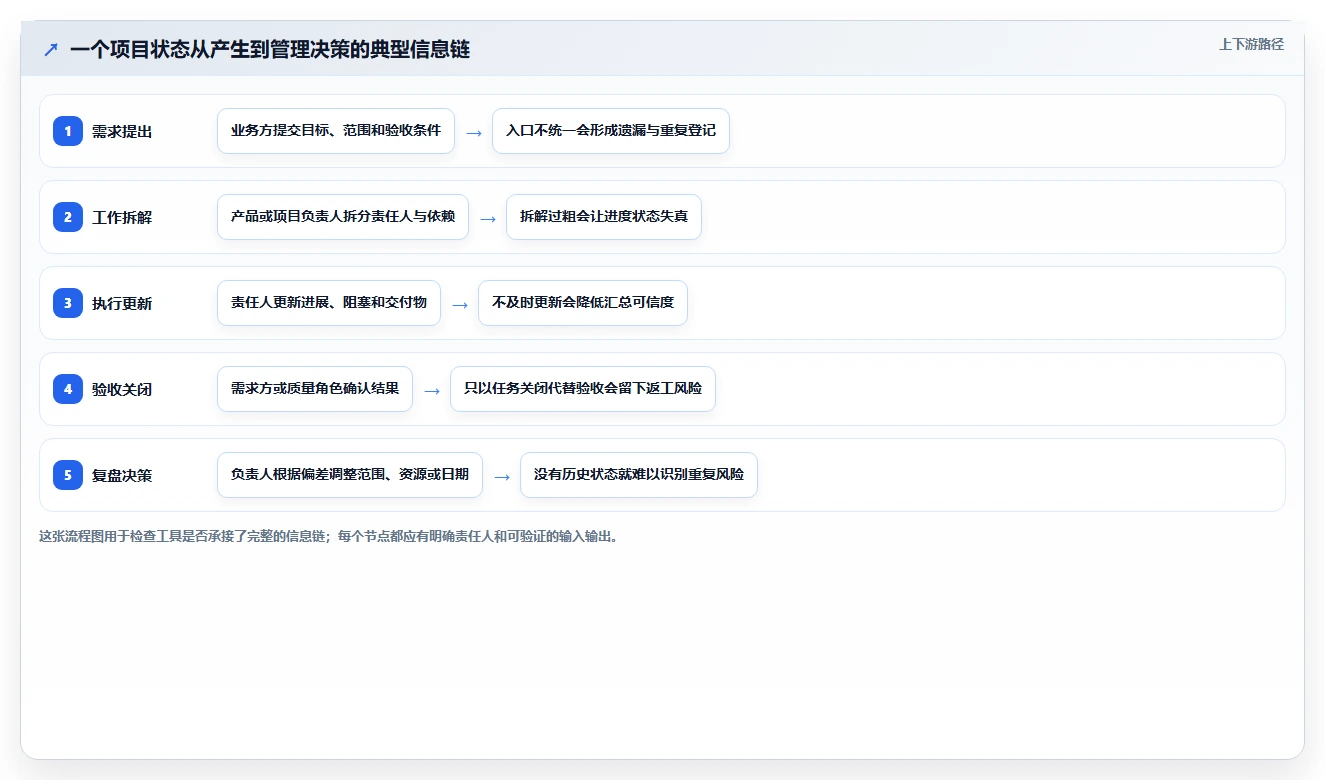Viewport: 1325px width, 780px height.
Task: Click the arrow in the 执行更新 row
Action: (460, 304)
